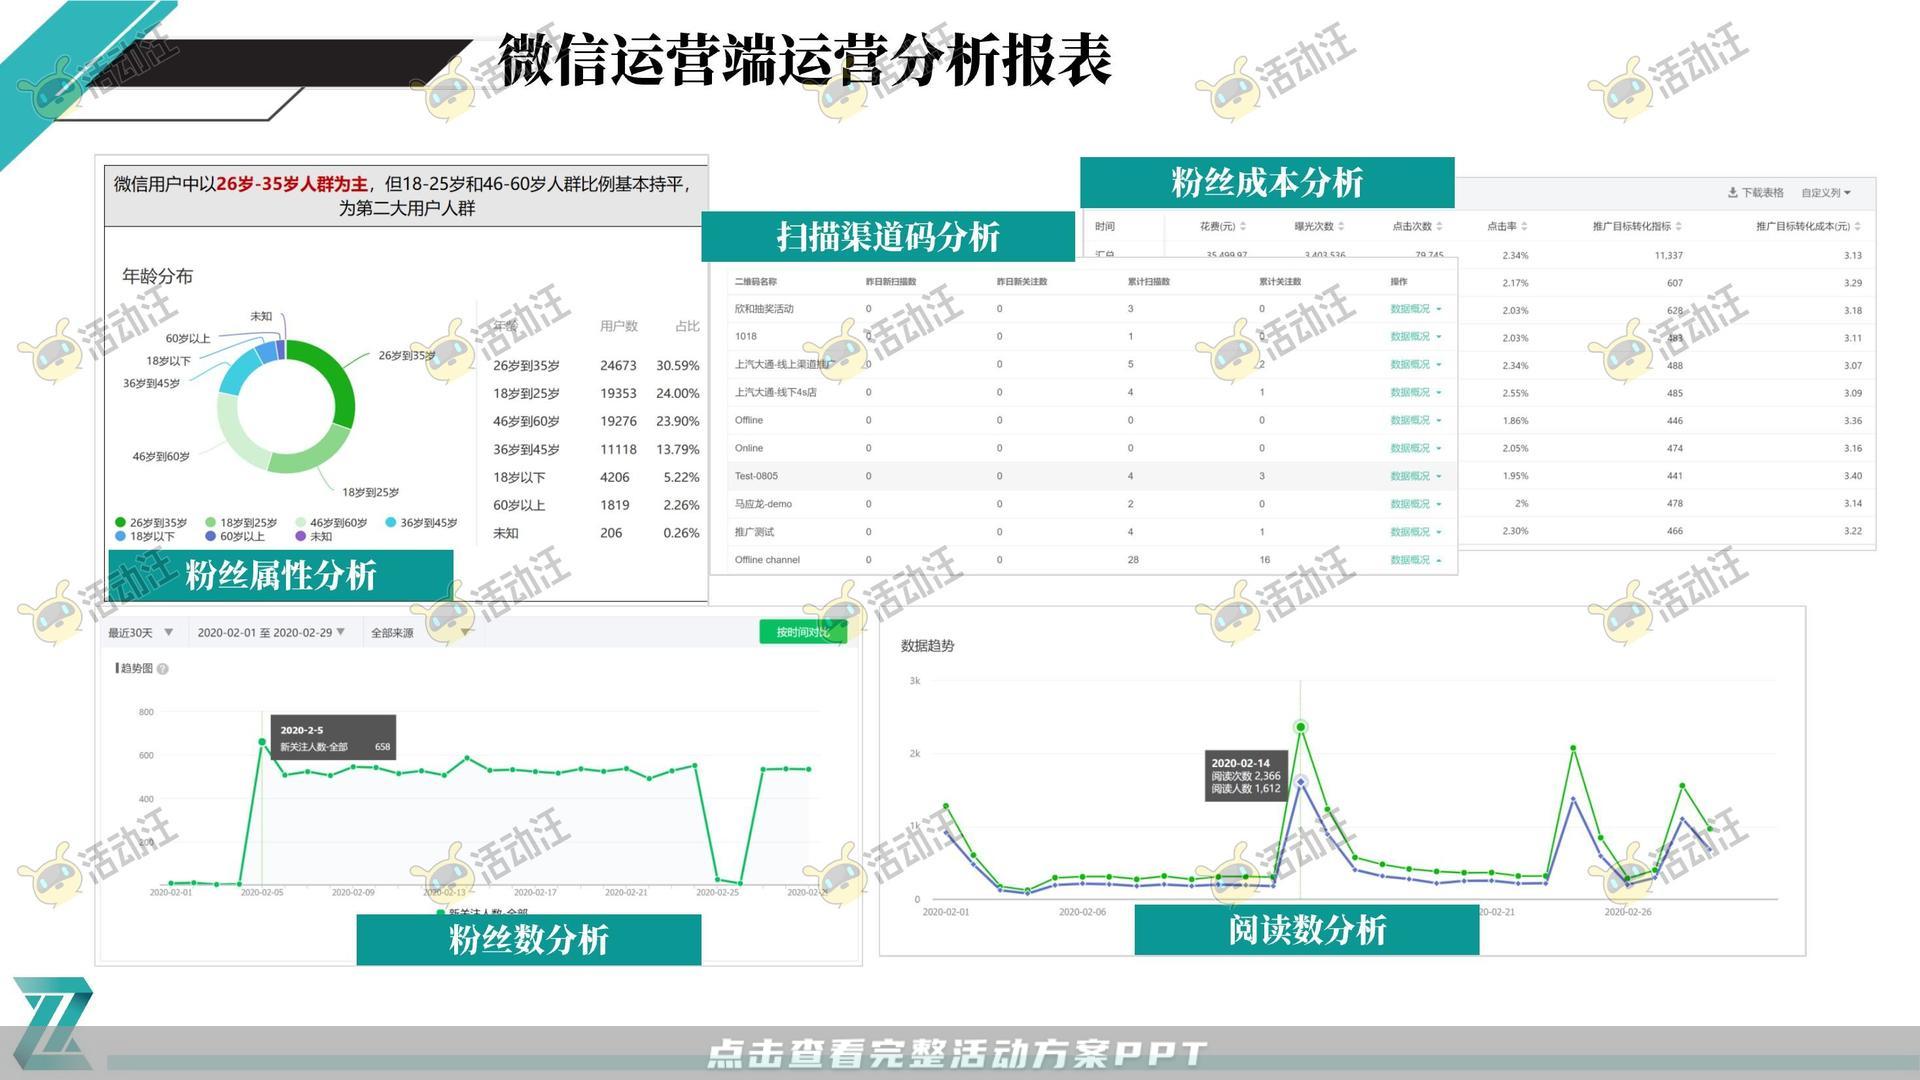Expand 数据概况 arrow in the Offline row

[1438, 421]
